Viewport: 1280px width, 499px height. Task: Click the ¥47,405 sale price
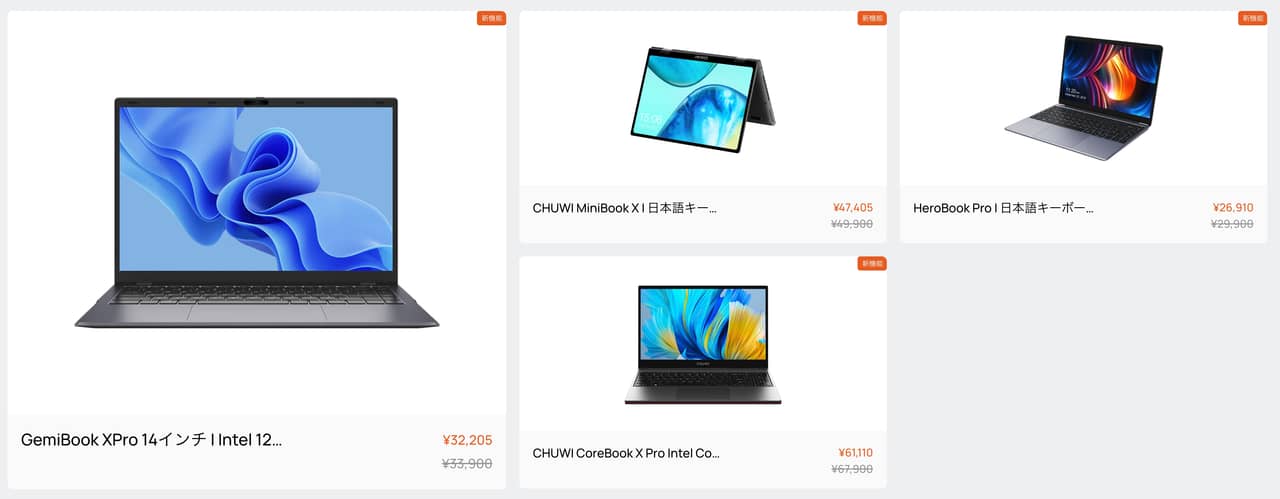click(852, 208)
